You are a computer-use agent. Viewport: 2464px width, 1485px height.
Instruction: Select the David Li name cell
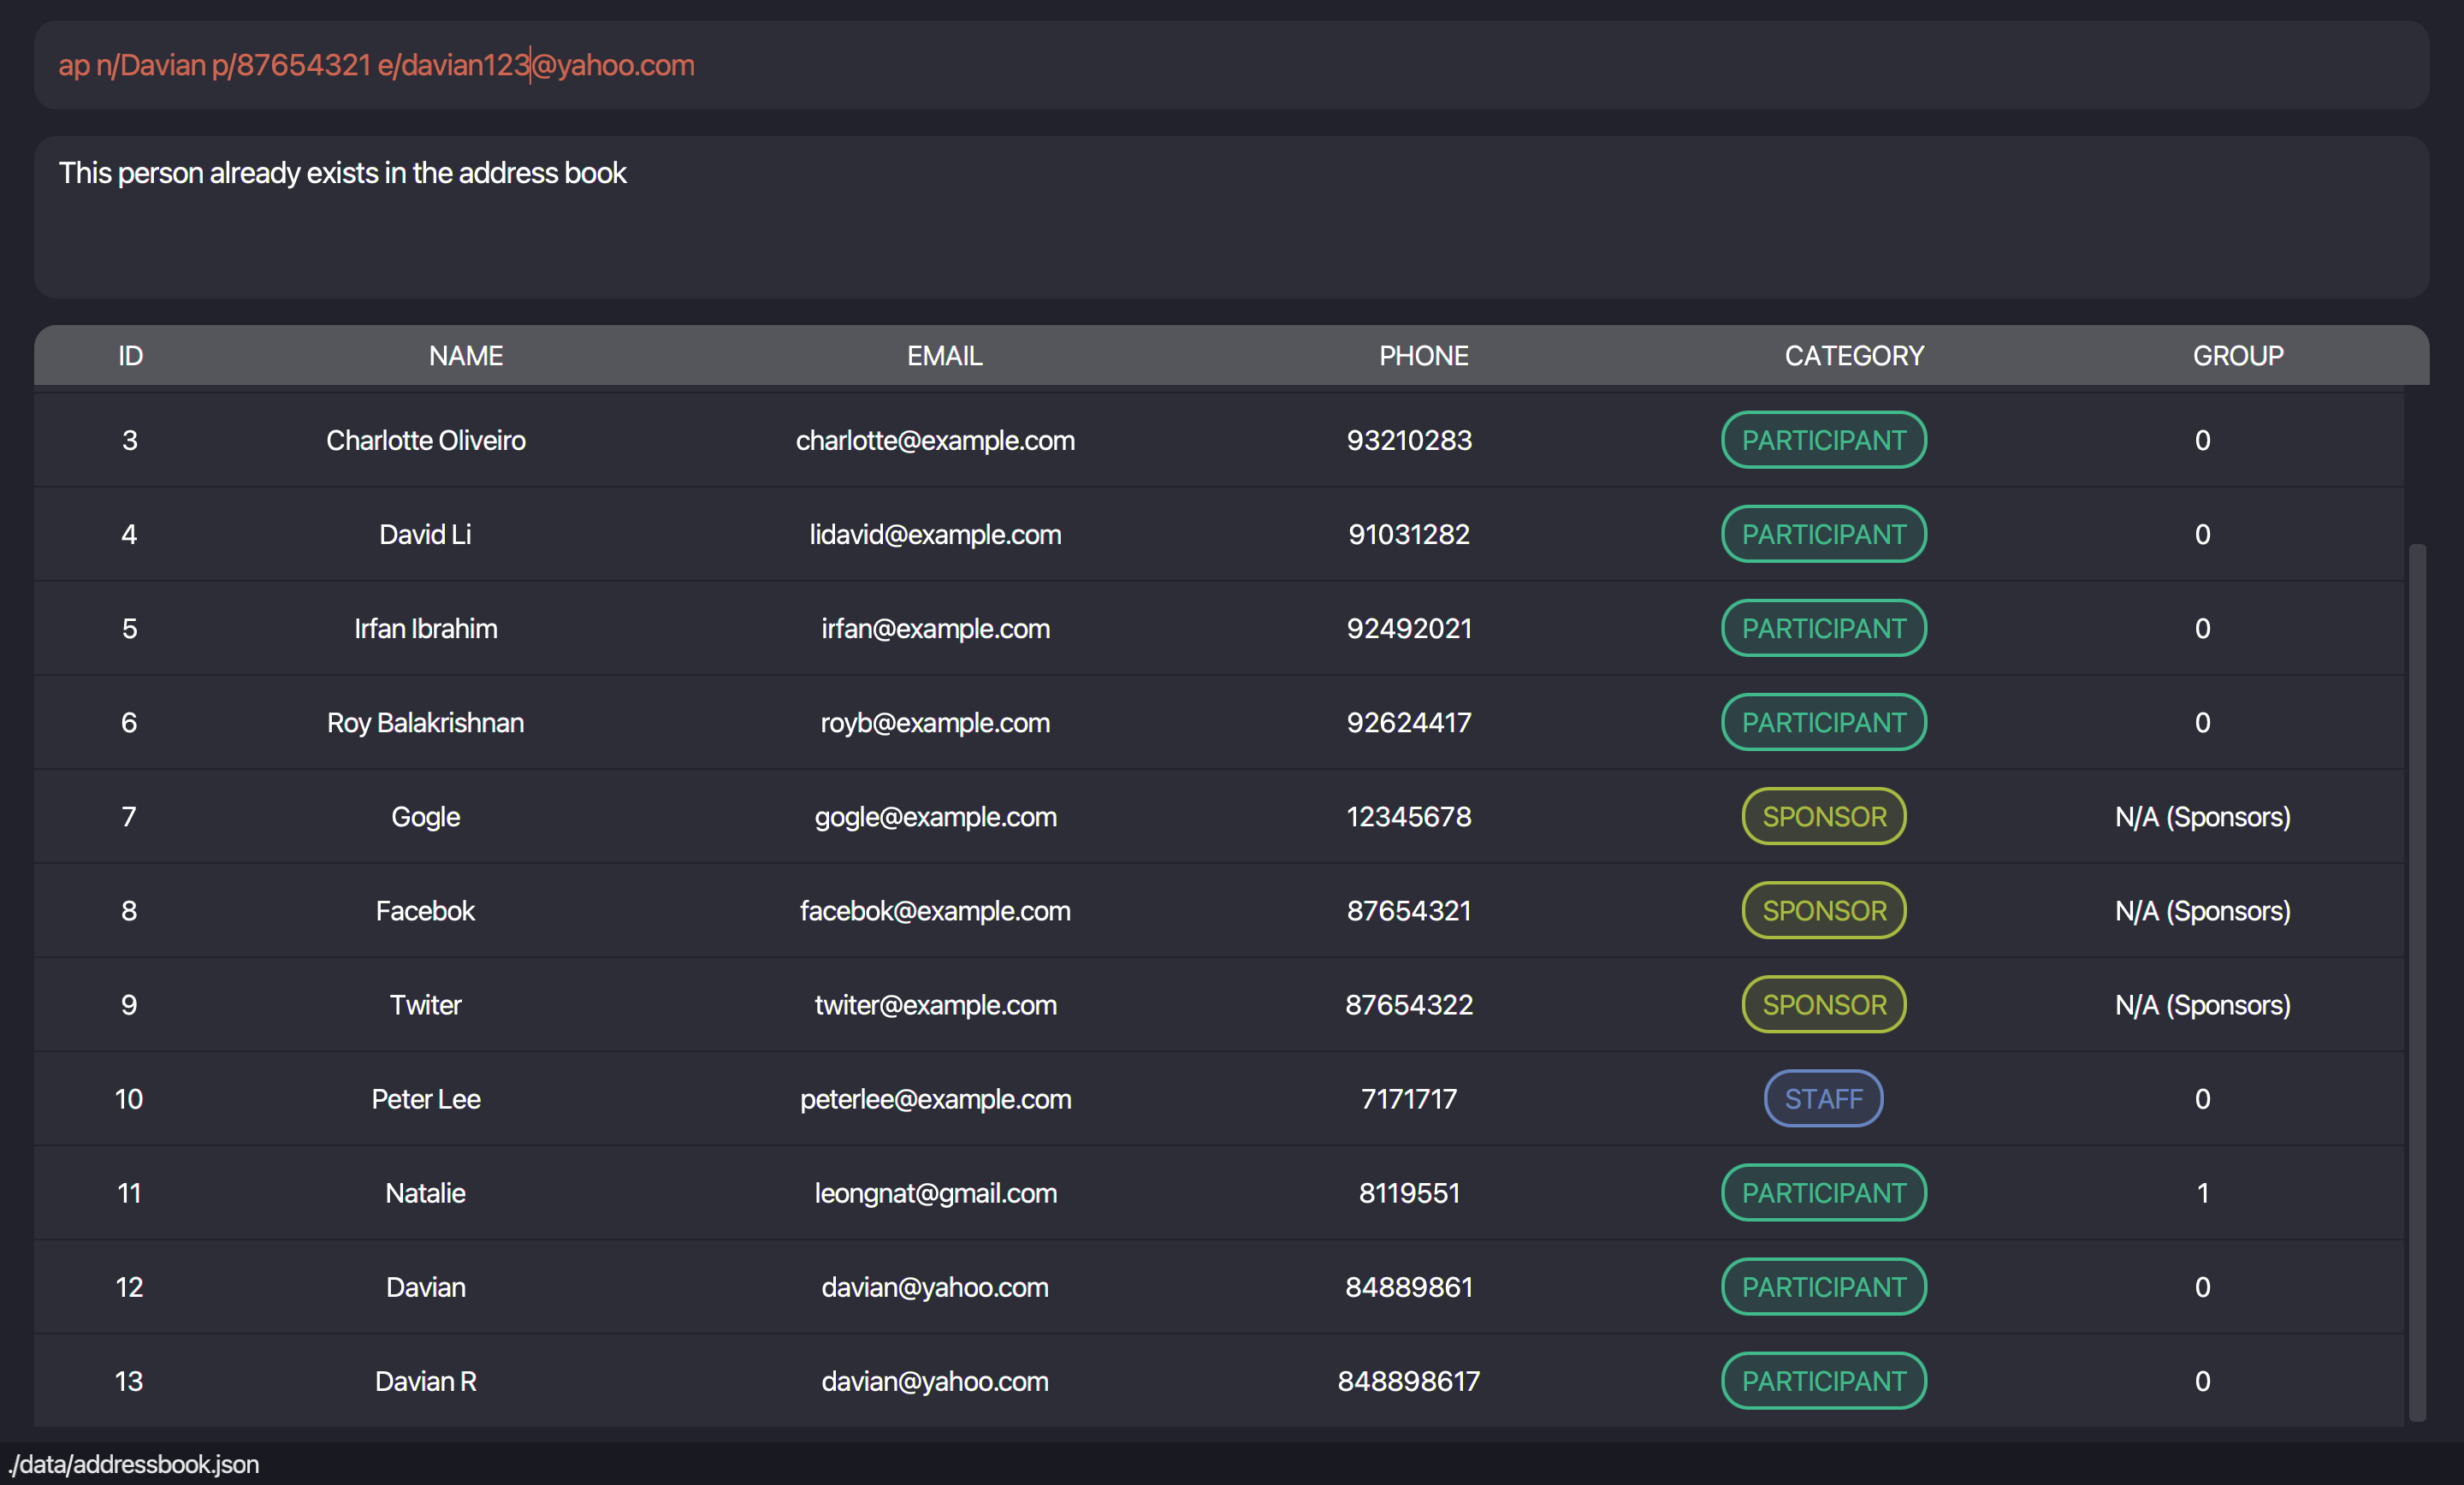[426, 534]
